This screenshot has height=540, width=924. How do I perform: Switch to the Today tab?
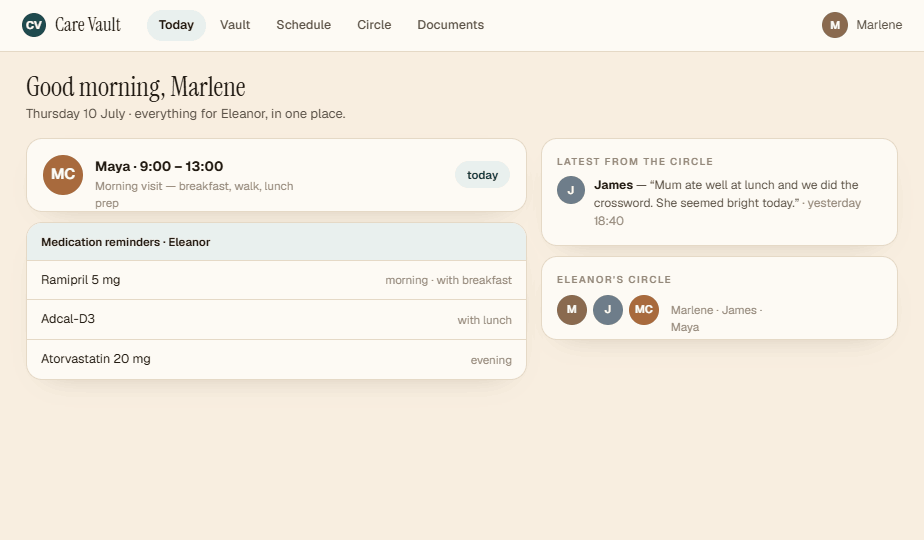click(x=176, y=25)
